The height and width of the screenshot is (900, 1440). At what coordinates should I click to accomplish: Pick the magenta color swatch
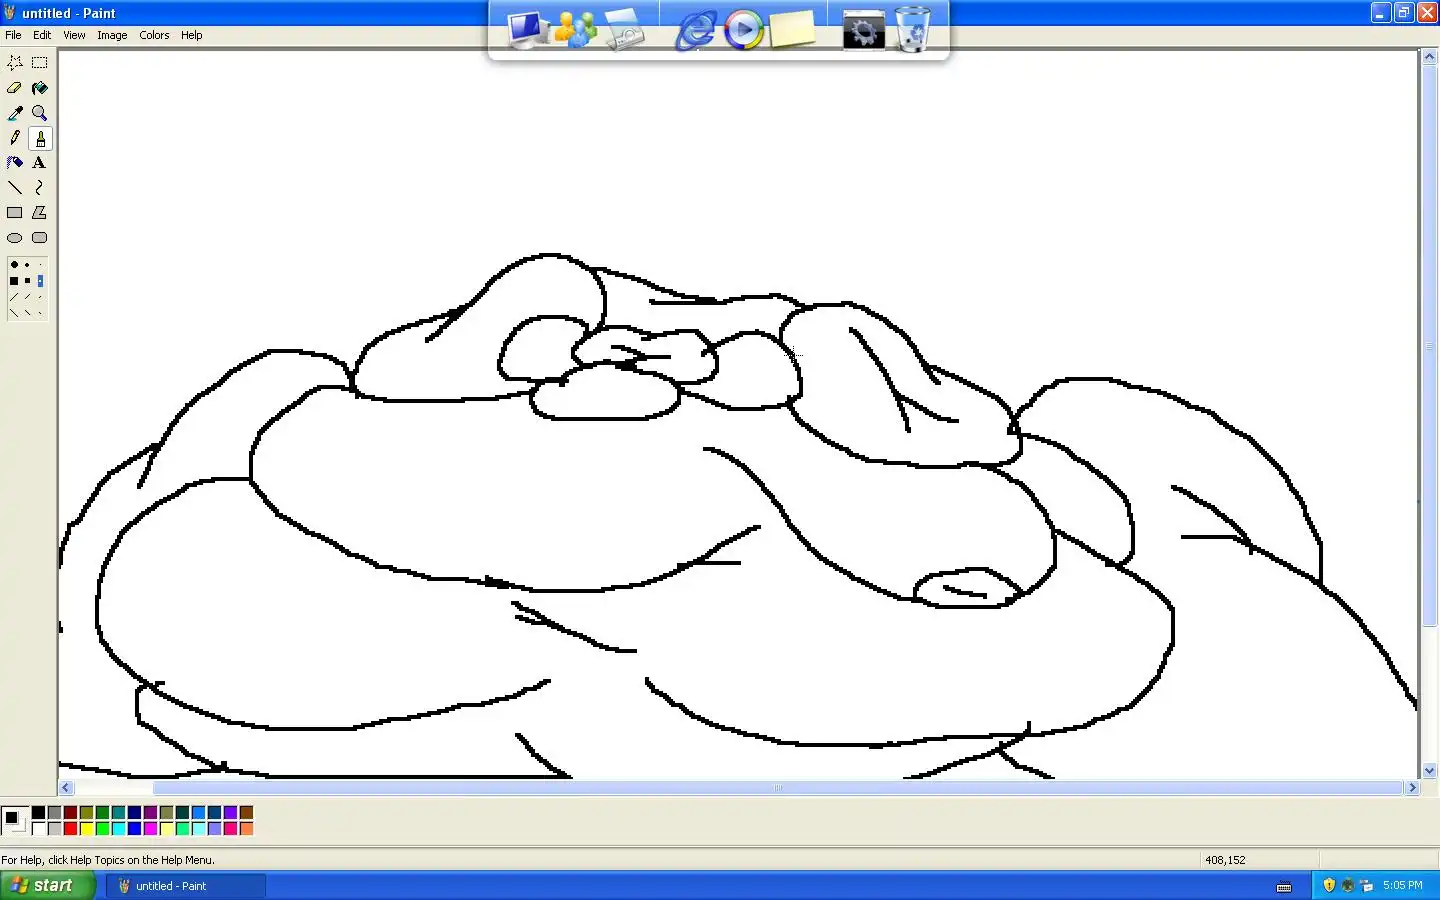point(150,828)
